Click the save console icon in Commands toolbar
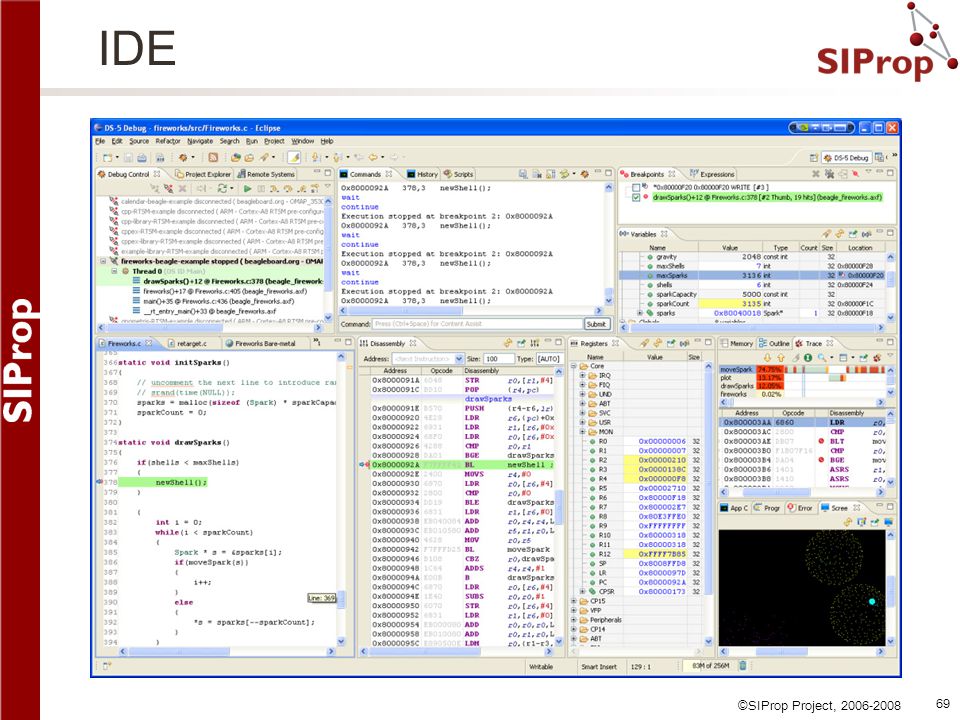The width and height of the screenshot is (960, 720). point(523,174)
